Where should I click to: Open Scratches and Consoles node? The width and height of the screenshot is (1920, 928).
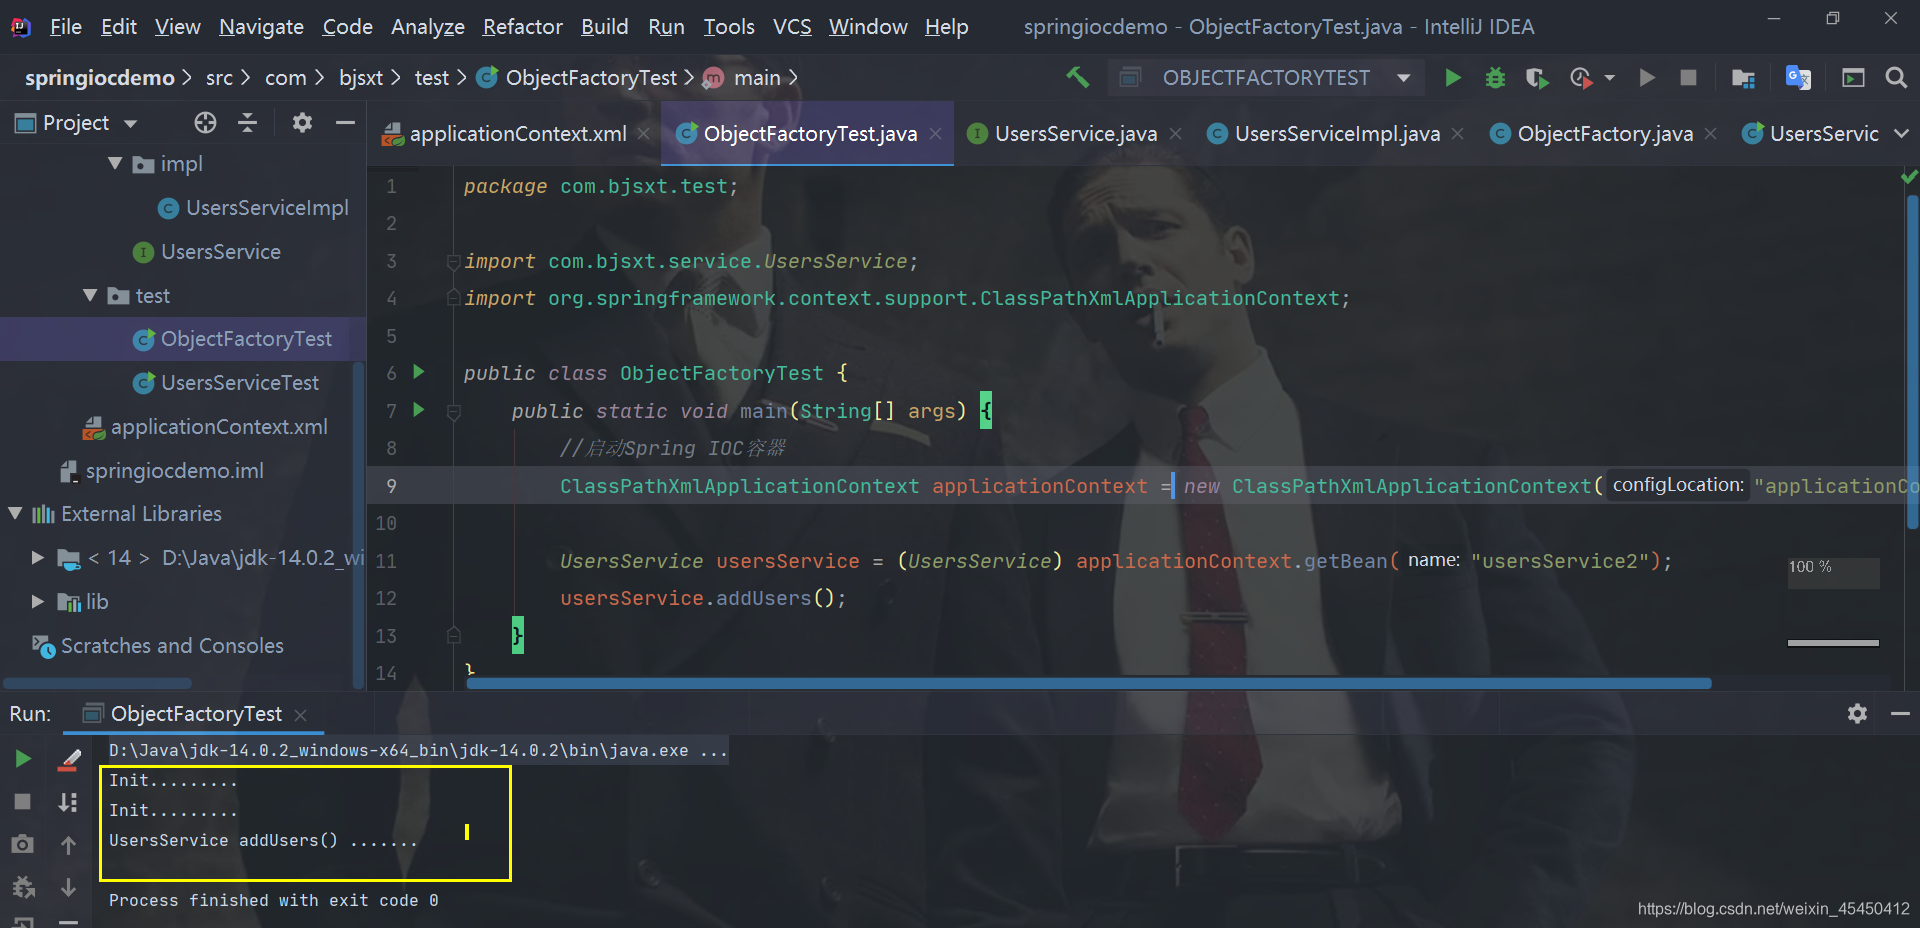(172, 645)
